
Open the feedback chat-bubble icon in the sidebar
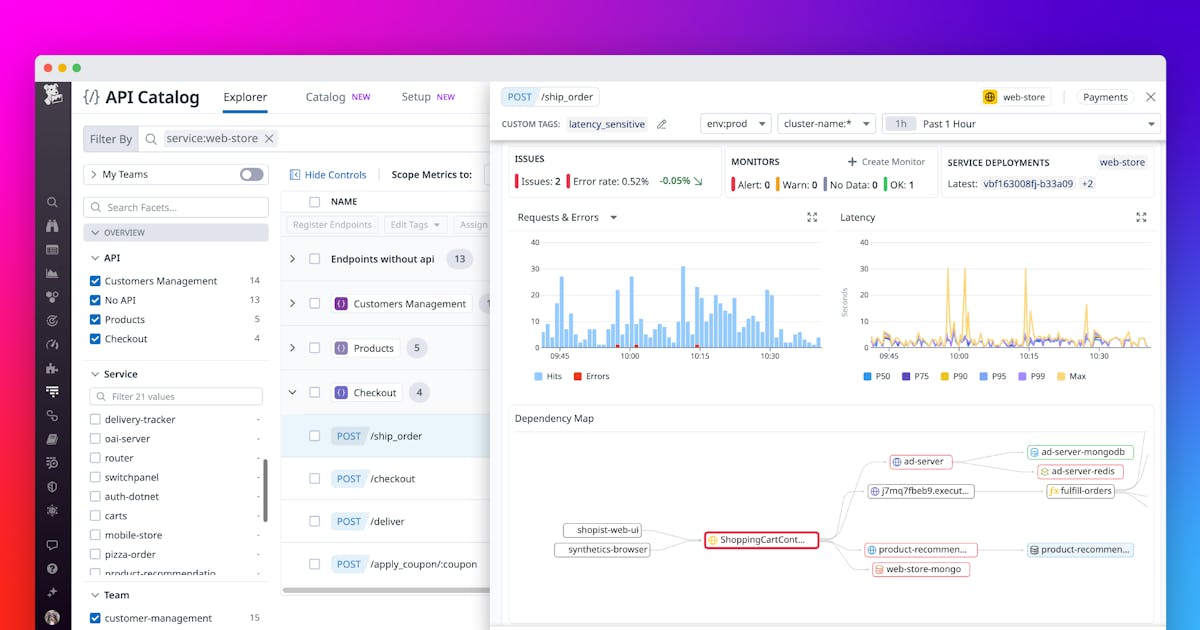click(x=52, y=545)
